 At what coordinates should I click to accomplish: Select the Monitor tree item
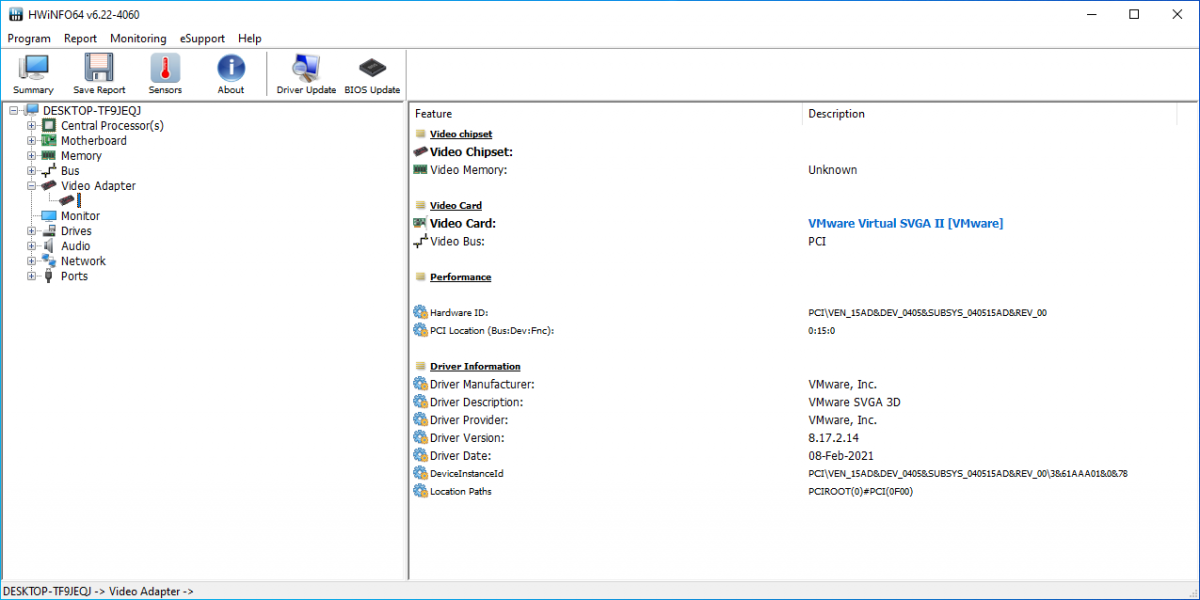[80, 216]
